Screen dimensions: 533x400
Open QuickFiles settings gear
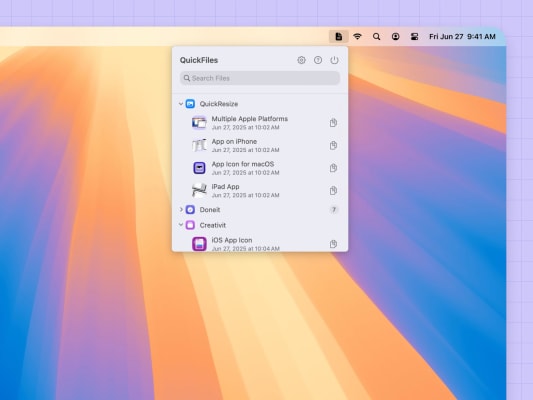coord(301,60)
